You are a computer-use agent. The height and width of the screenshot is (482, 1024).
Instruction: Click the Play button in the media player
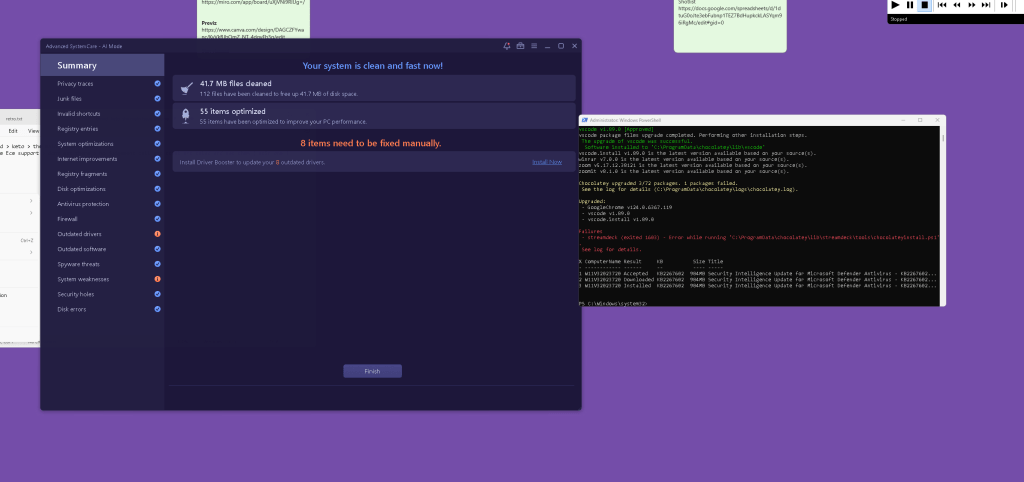coord(895,5)
